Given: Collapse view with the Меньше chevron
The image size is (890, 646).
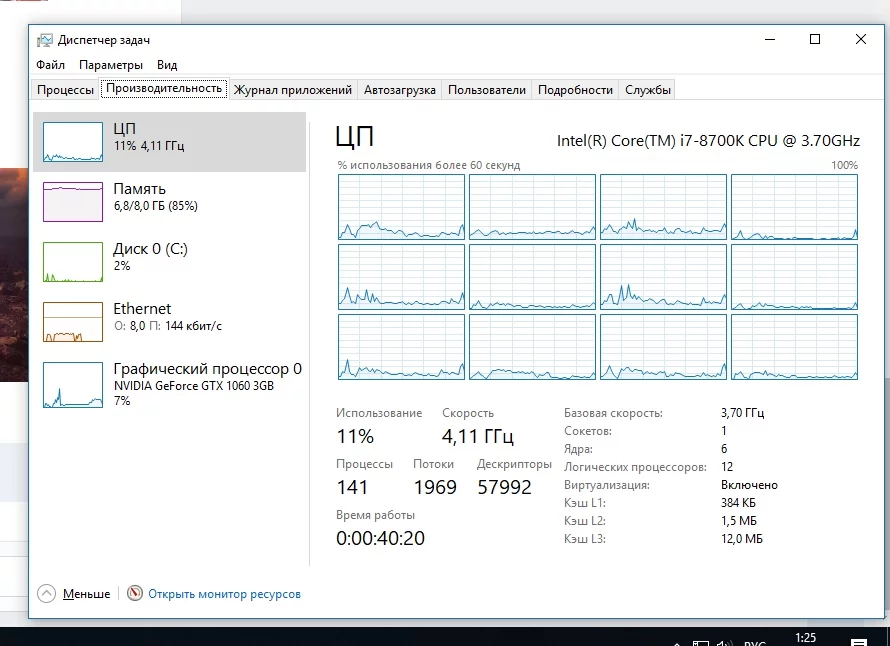Looking at the screenshot, I should click(47, 593).
